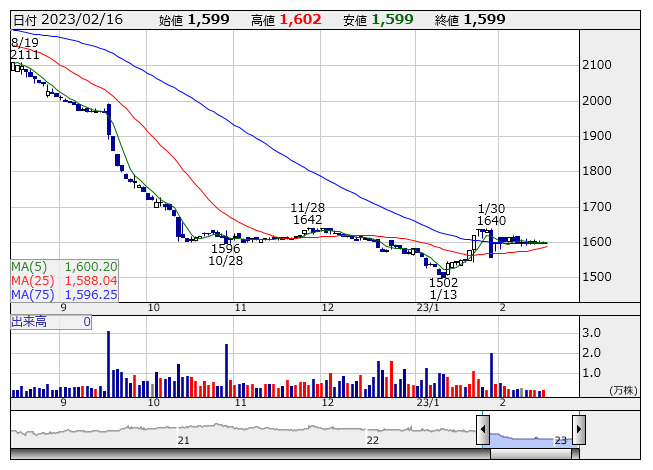Click the left range handle in navigator
The height and width of the screenshot is (470, 653).
click(x=483, y=431)
